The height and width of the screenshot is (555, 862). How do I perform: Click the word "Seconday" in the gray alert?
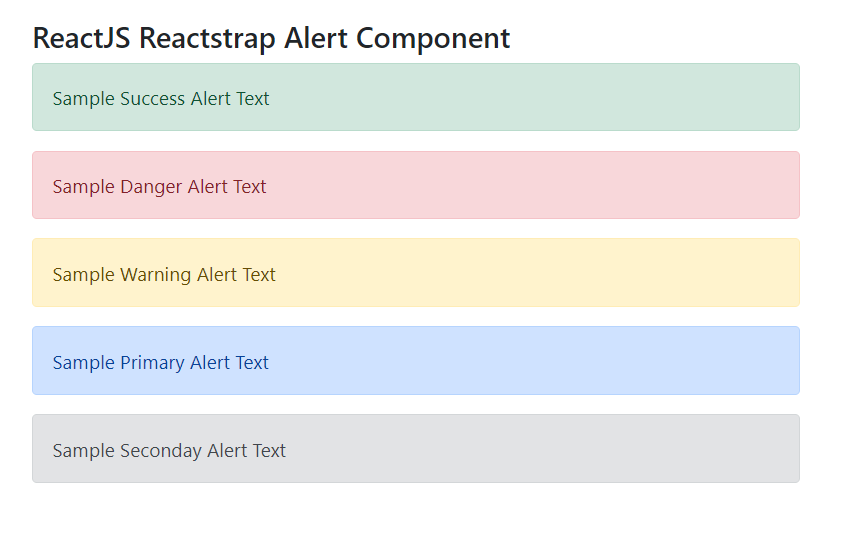160,450
